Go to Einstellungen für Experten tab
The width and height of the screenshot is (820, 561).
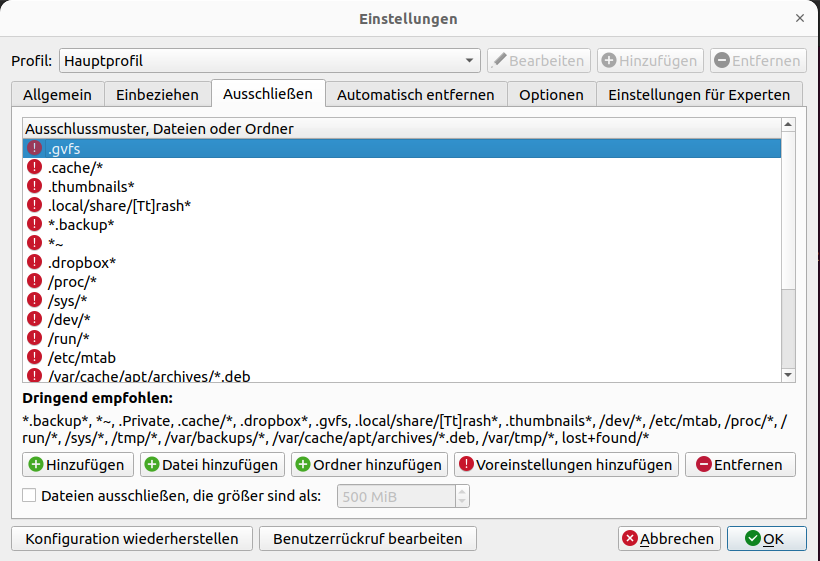click(x=699, y=95)
